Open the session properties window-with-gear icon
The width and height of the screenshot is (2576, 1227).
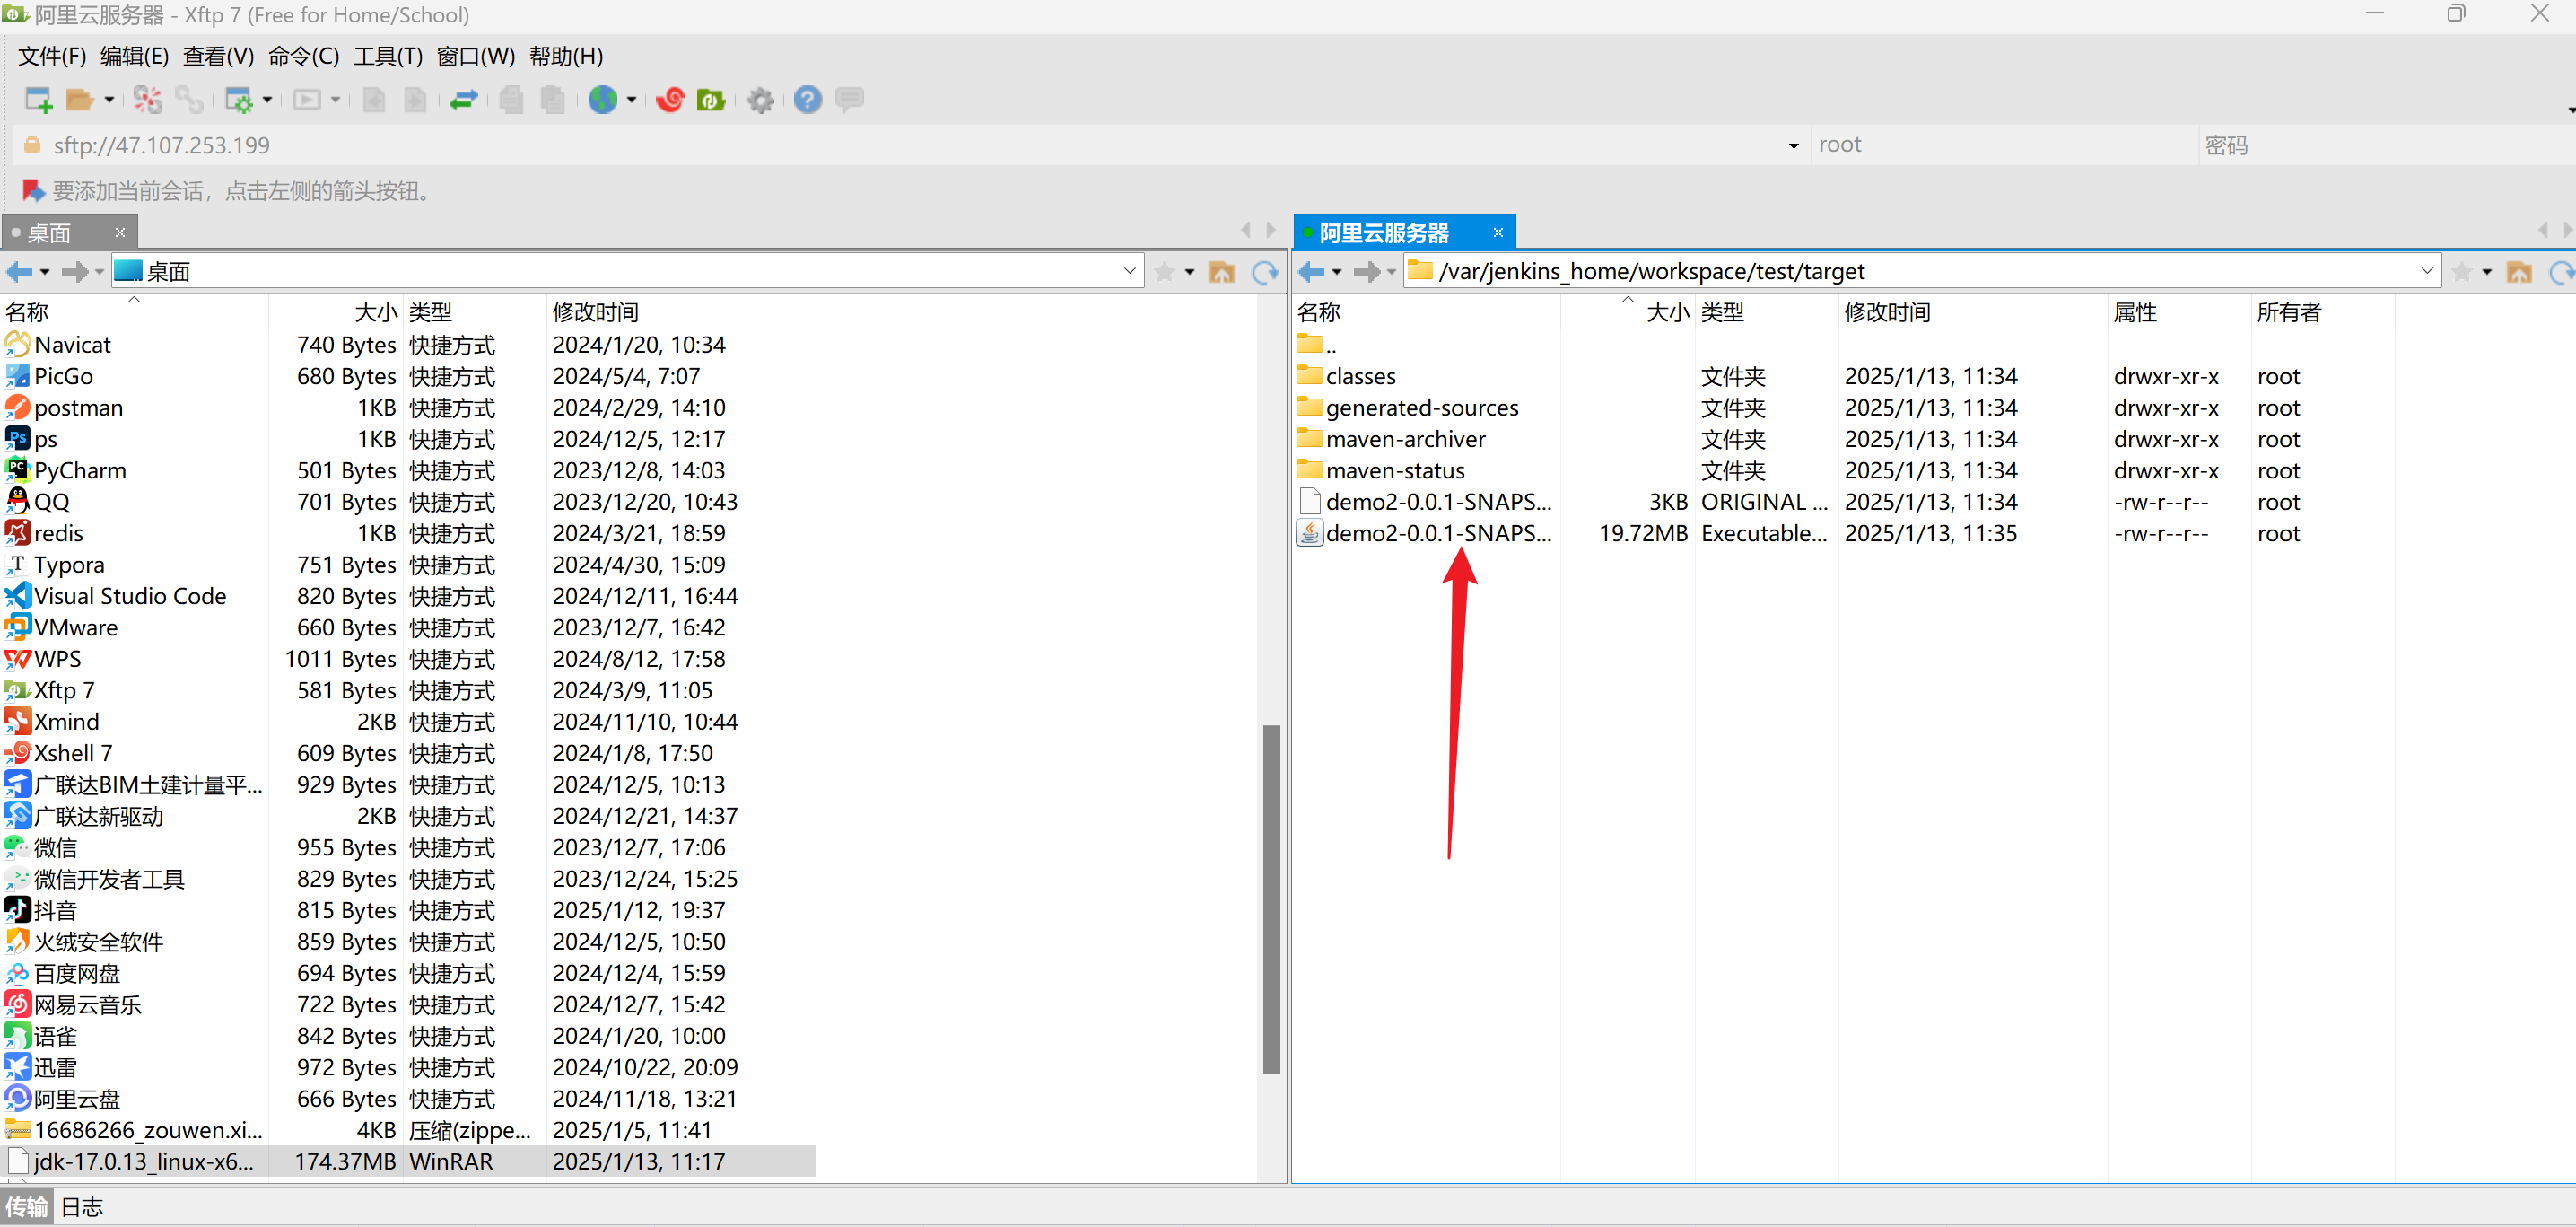pos(239,99)
